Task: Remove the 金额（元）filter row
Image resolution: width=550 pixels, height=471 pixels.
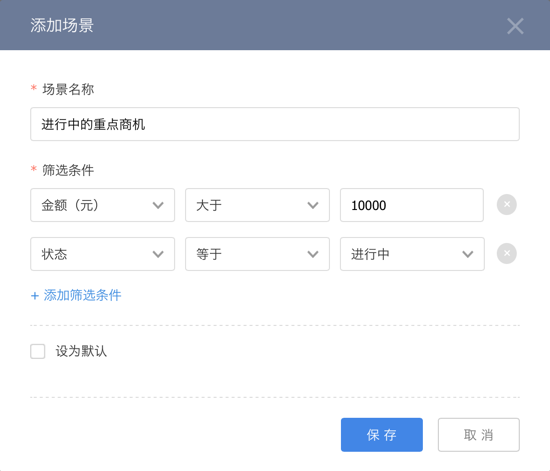Action: 507,204
